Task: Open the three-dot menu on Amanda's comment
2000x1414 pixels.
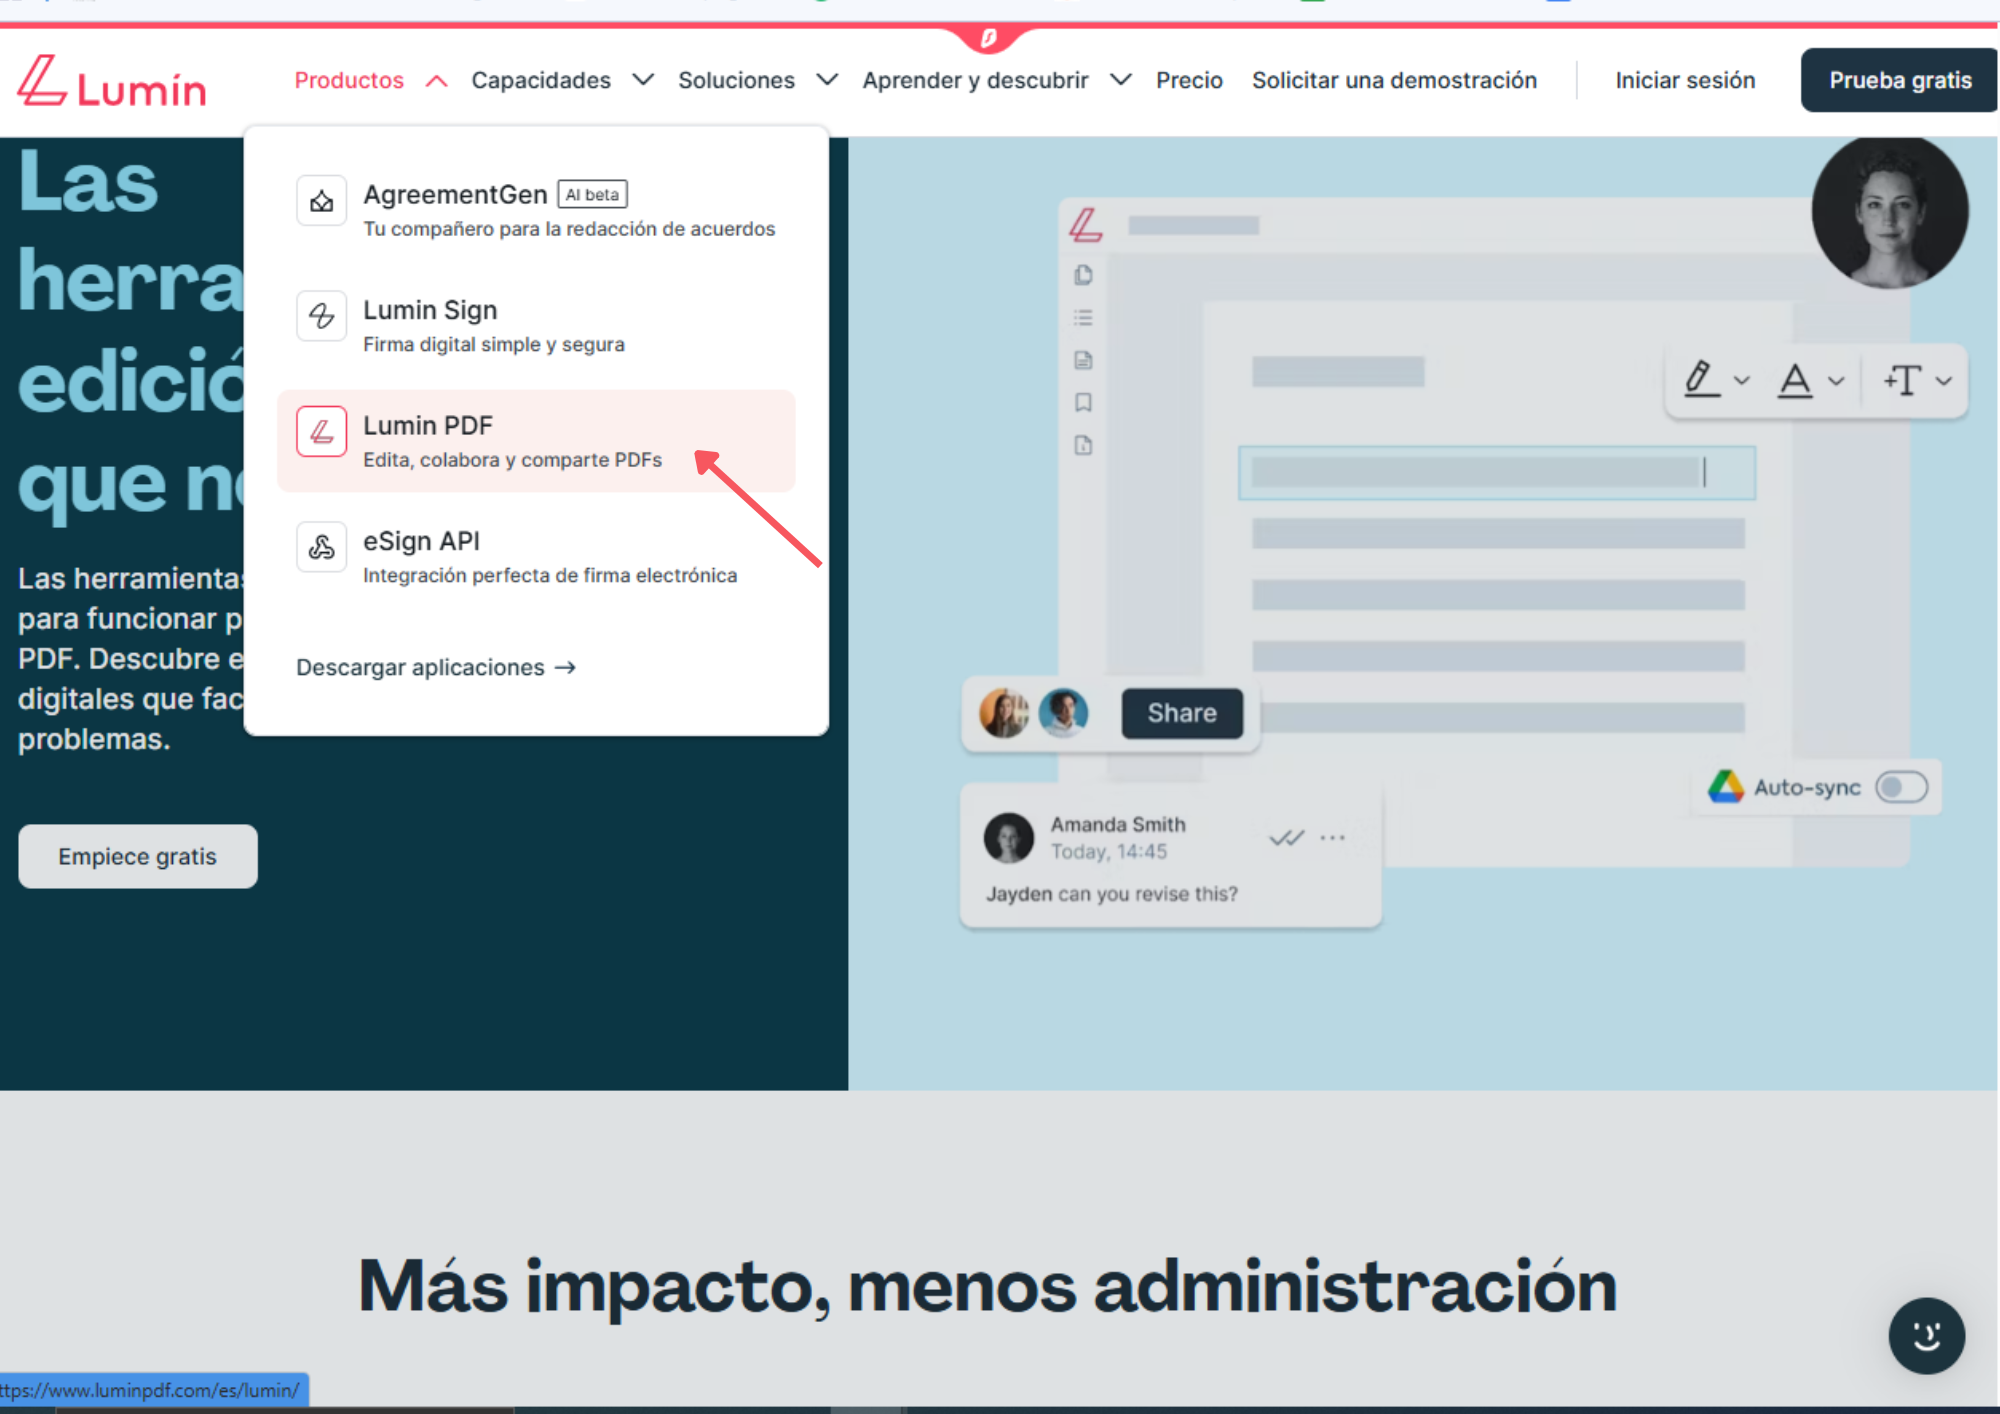Action: [x=1332, y=838]
